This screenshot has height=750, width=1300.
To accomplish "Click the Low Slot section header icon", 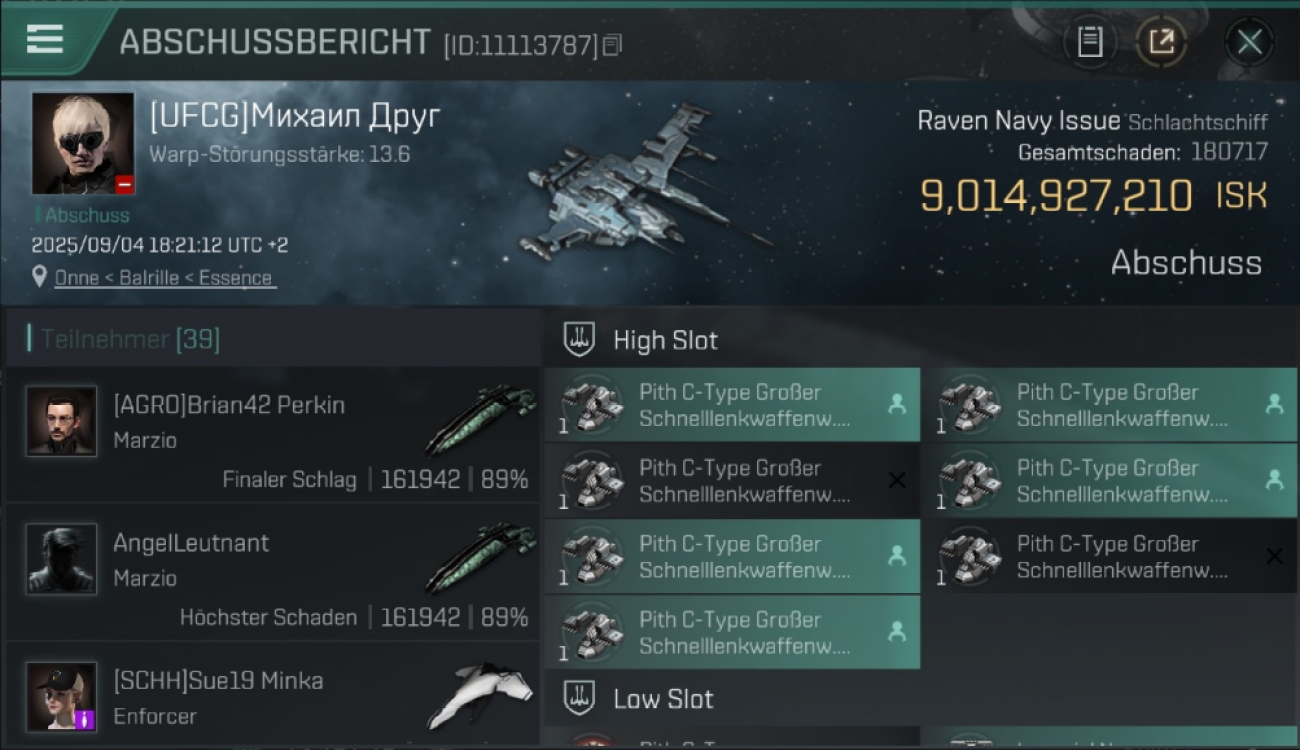I will (x=579, y=698).
